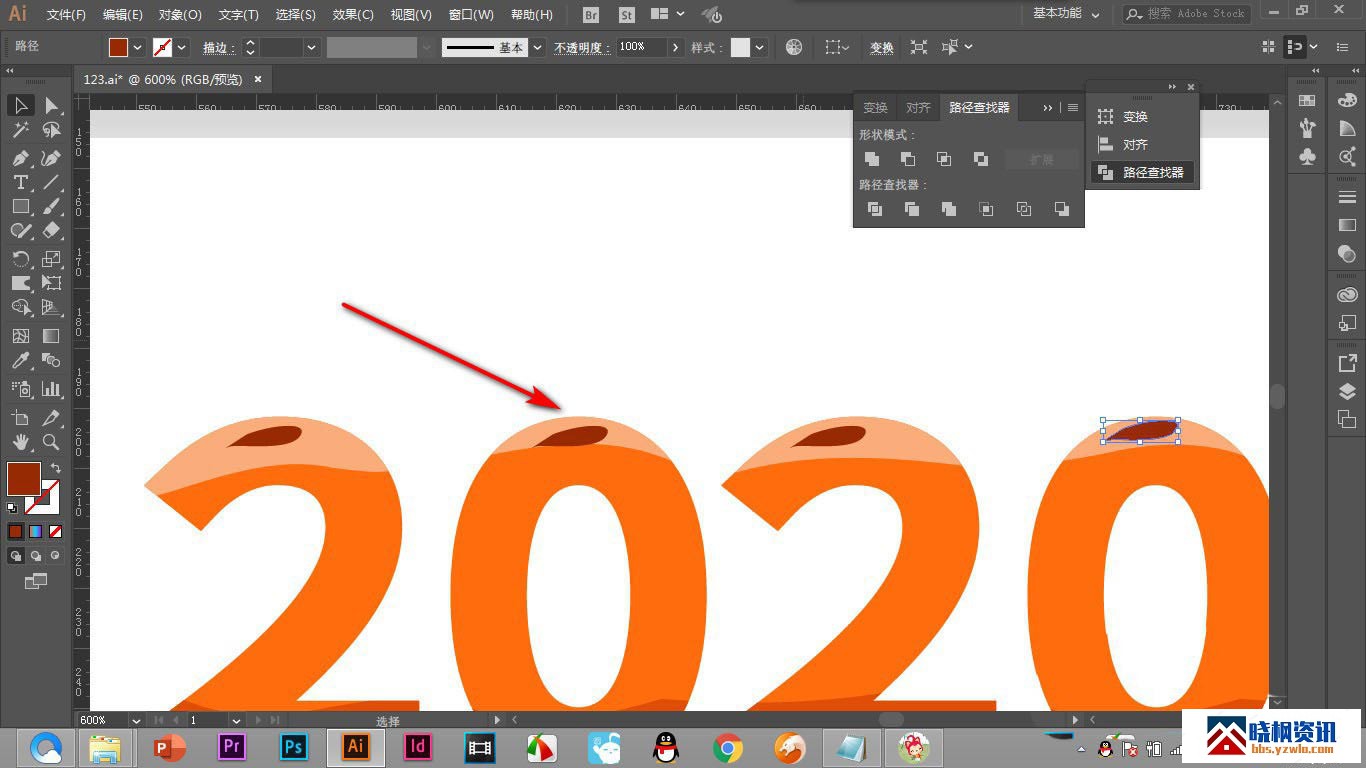1366x768 pixels.
Task: Click 路径查找器 in the collapsed panel list
Action: point(1152,172)
